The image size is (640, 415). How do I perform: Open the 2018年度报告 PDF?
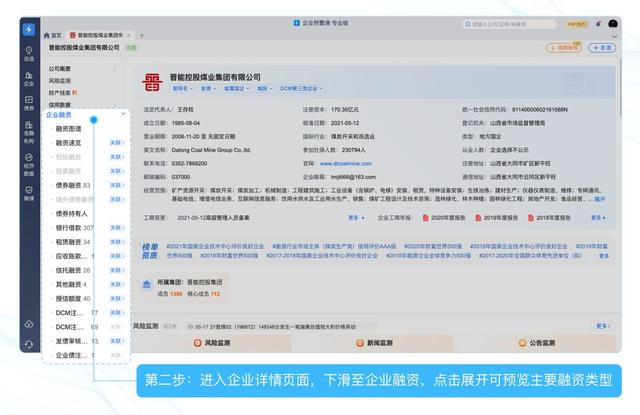[549, 218]
